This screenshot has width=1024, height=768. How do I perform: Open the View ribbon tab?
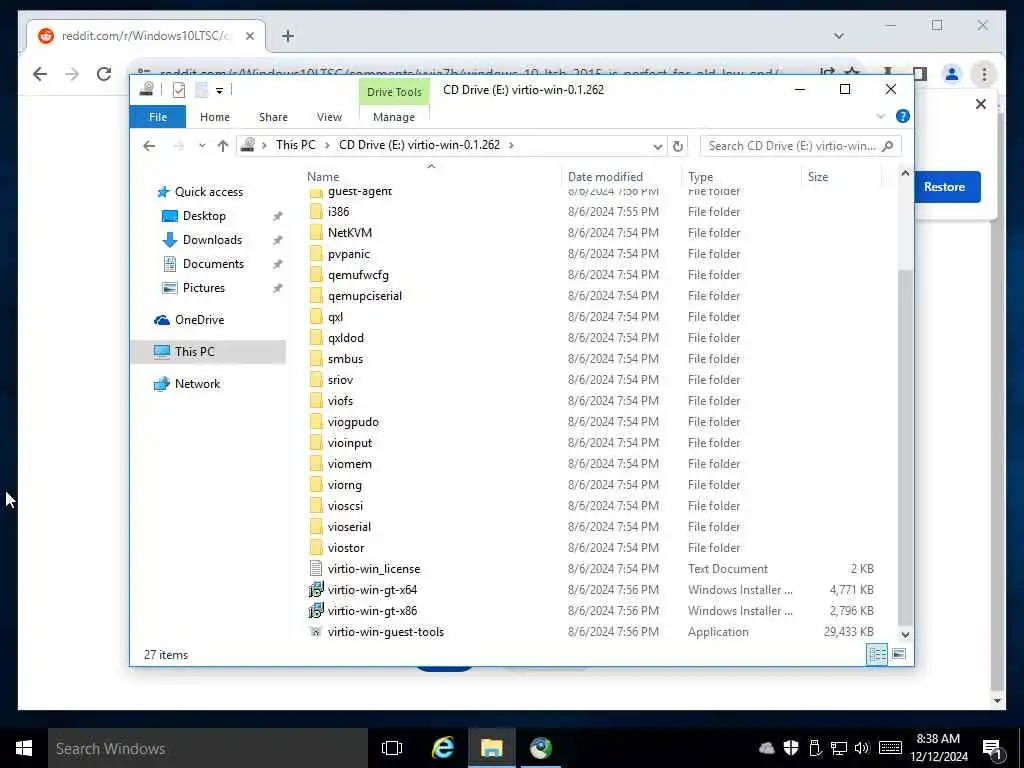pyautogui.click(x=329, y=117)
